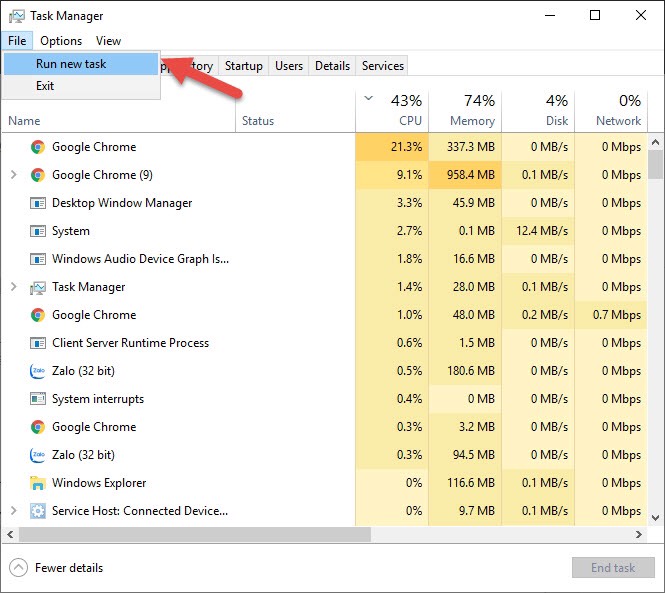Click the 0.7 Mbps network cell

coord(611,315)
